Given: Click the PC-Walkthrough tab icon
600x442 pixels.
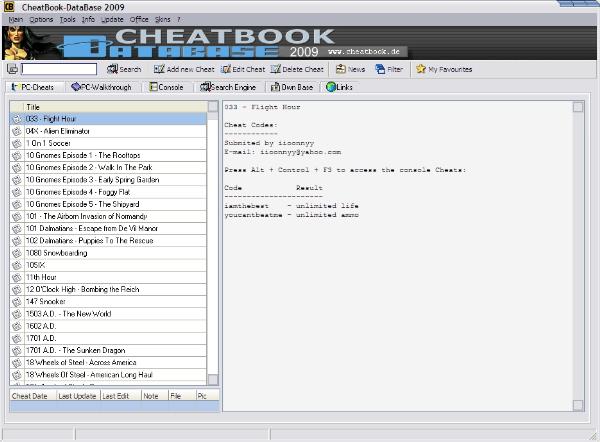Looking at the screenshot, I should [76, 87].
